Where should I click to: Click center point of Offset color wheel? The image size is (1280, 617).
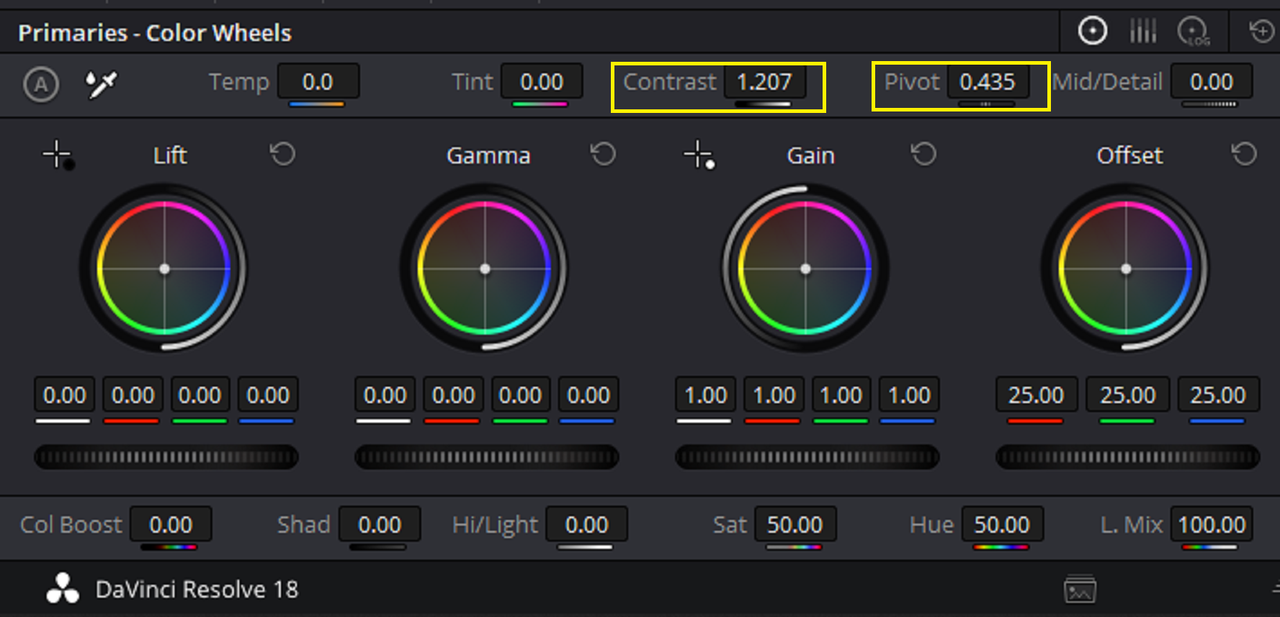1126,269
